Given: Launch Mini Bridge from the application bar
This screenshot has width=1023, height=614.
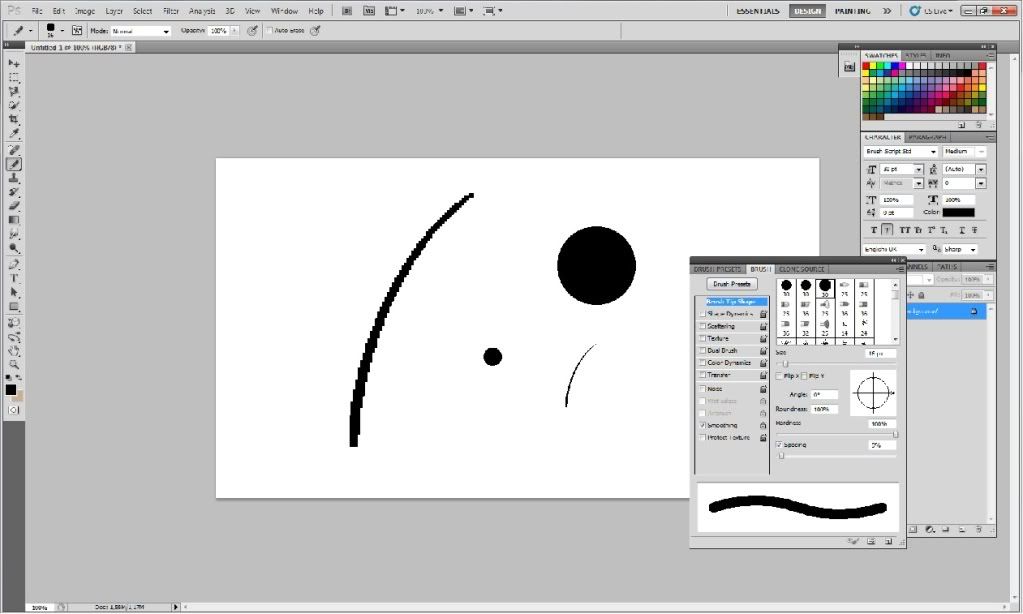Looking at the screenshot, I should [x=369, y=11].
